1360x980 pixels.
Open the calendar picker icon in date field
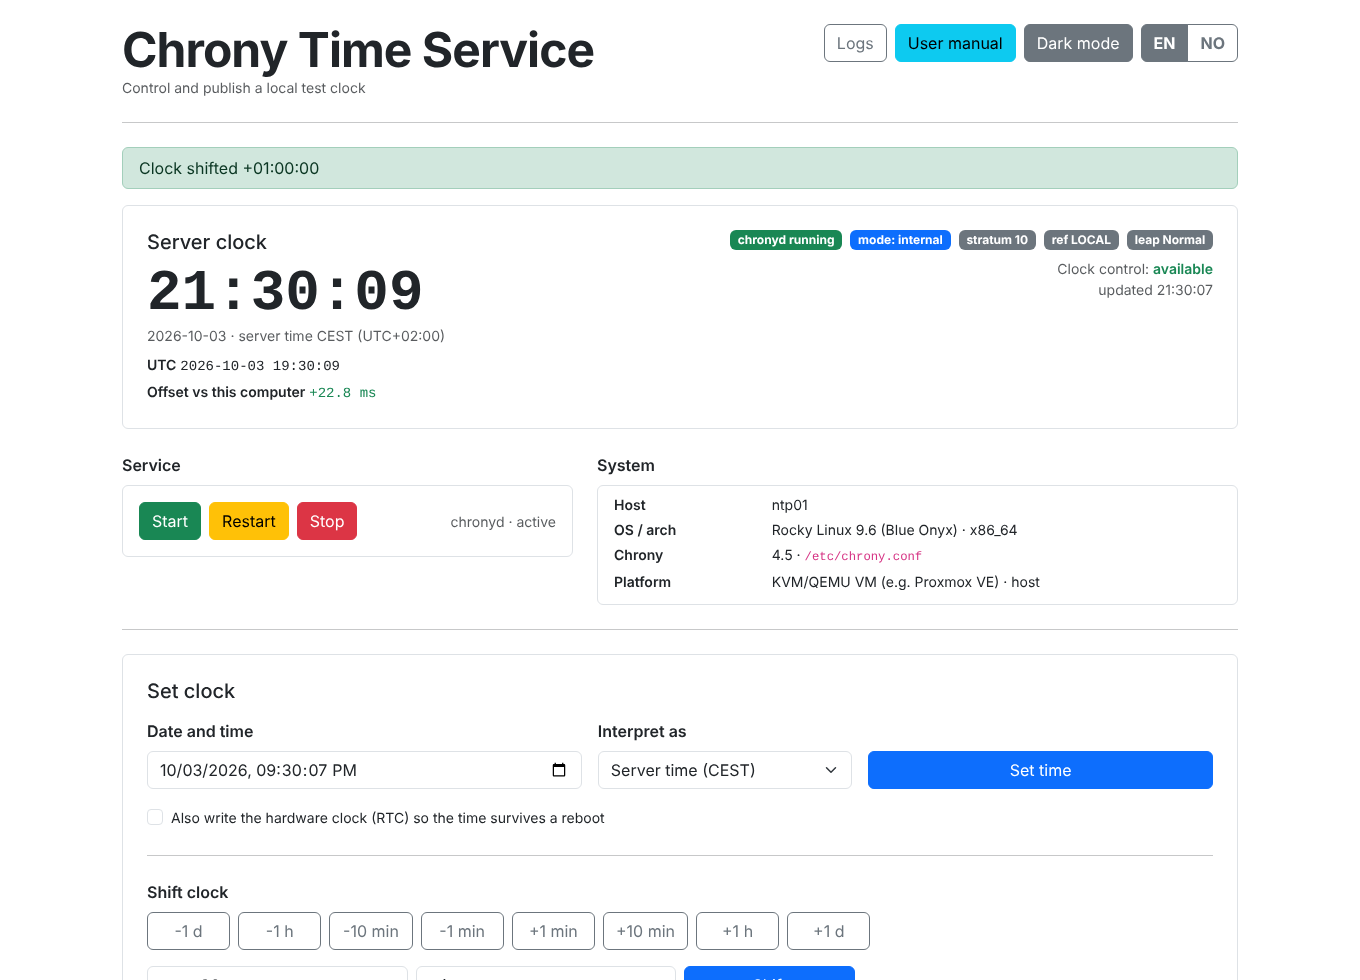(559, 770)
